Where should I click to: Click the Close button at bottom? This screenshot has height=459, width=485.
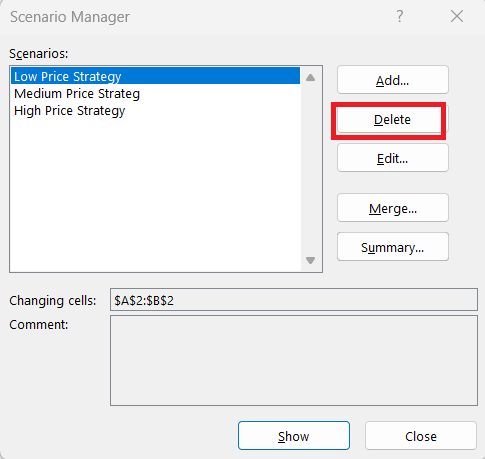tap(421, 436)
